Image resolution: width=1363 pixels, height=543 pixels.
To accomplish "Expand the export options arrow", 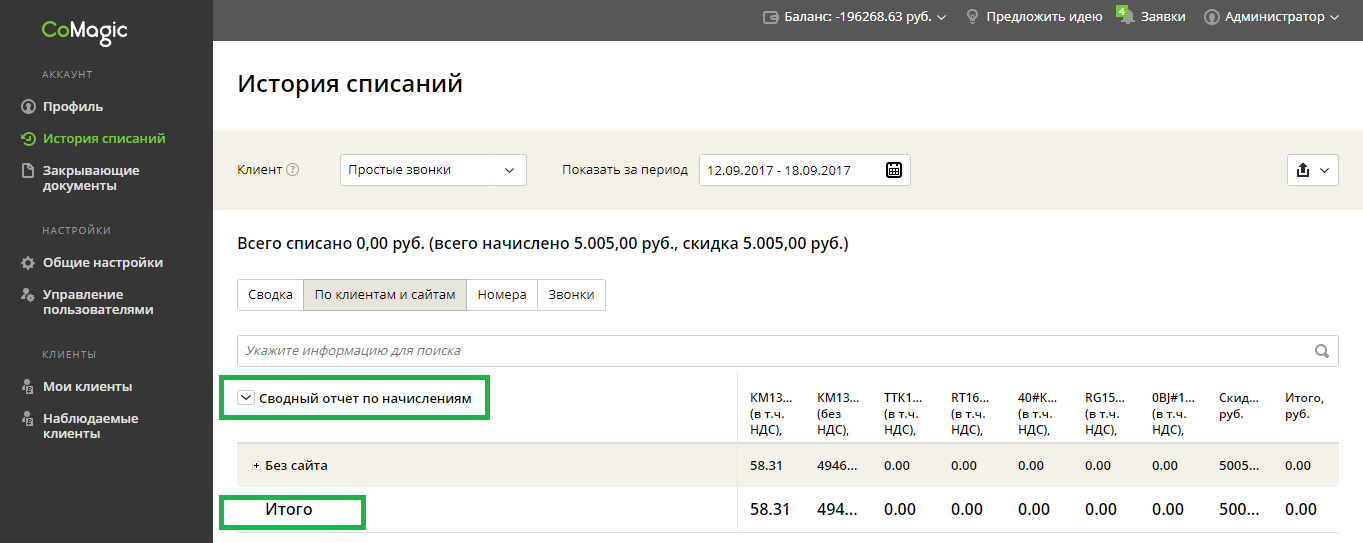I will pyautogui.click(x=1325, y=170).
